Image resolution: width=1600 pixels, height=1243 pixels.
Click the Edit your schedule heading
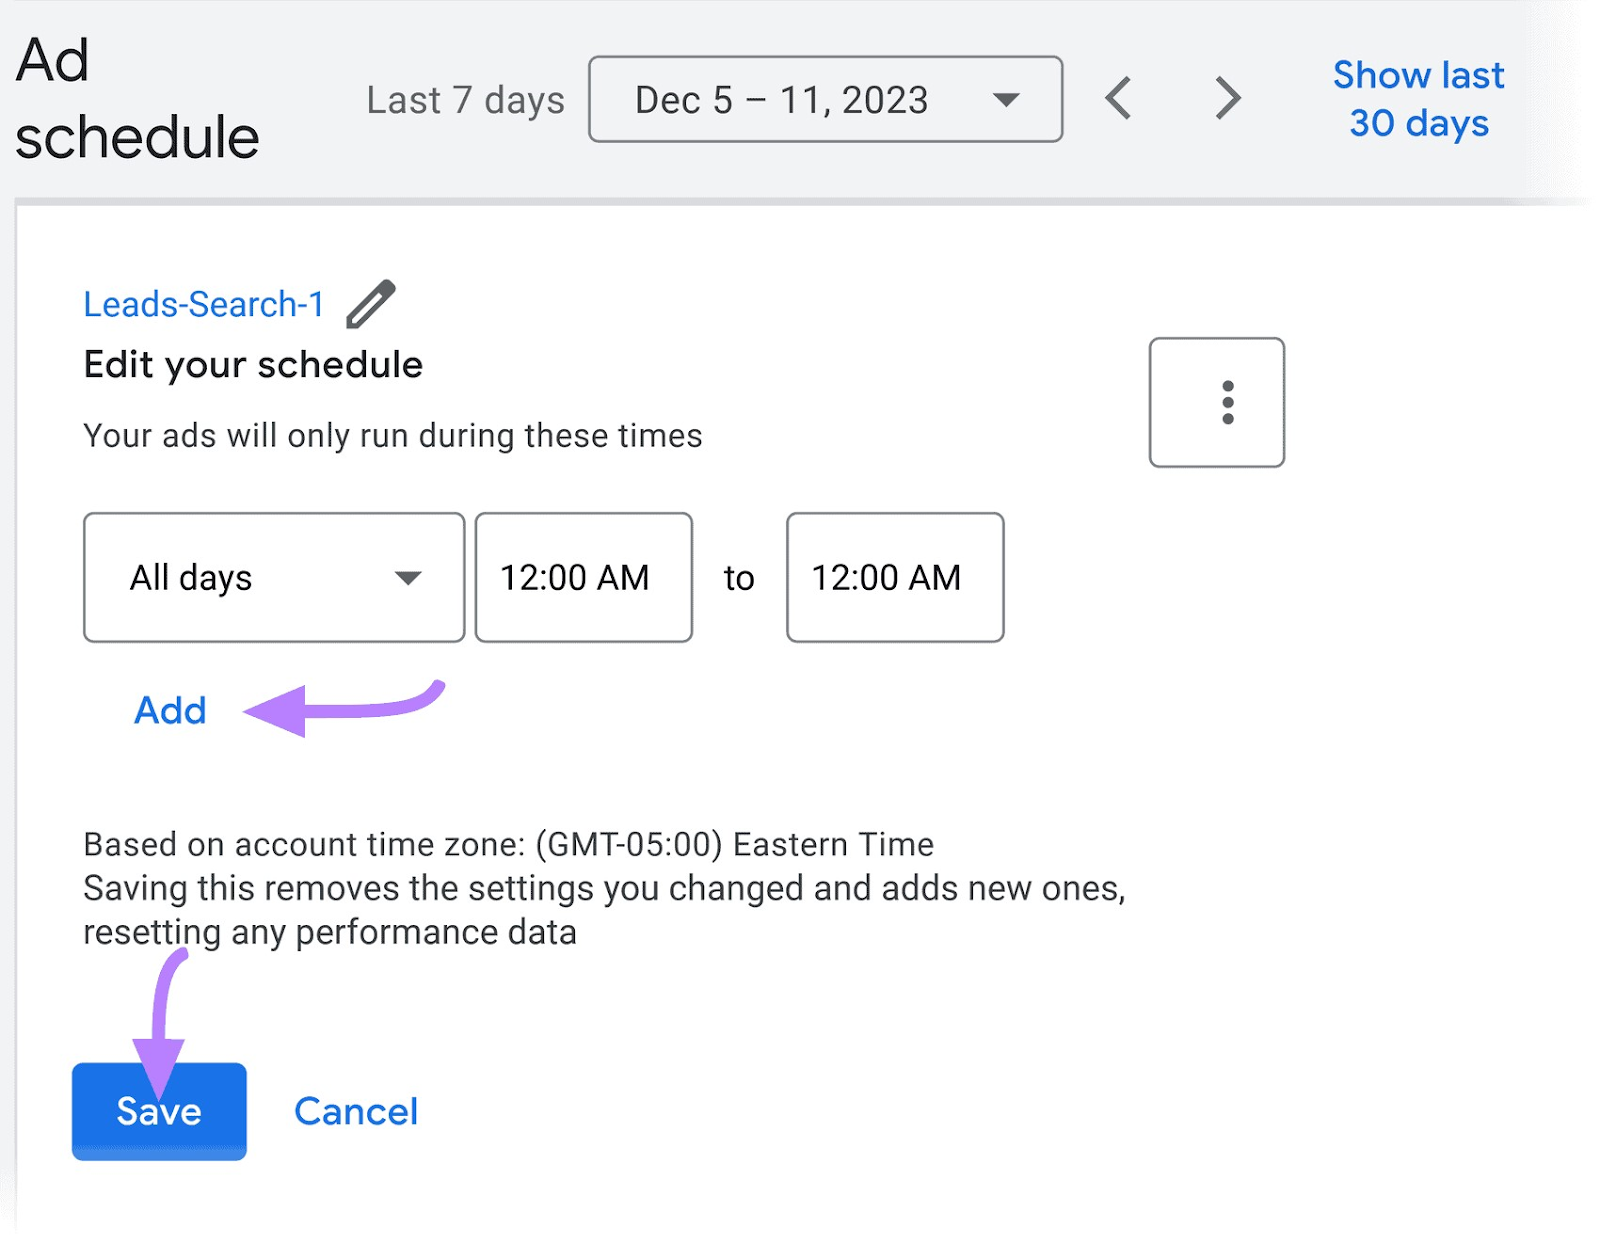253,365
